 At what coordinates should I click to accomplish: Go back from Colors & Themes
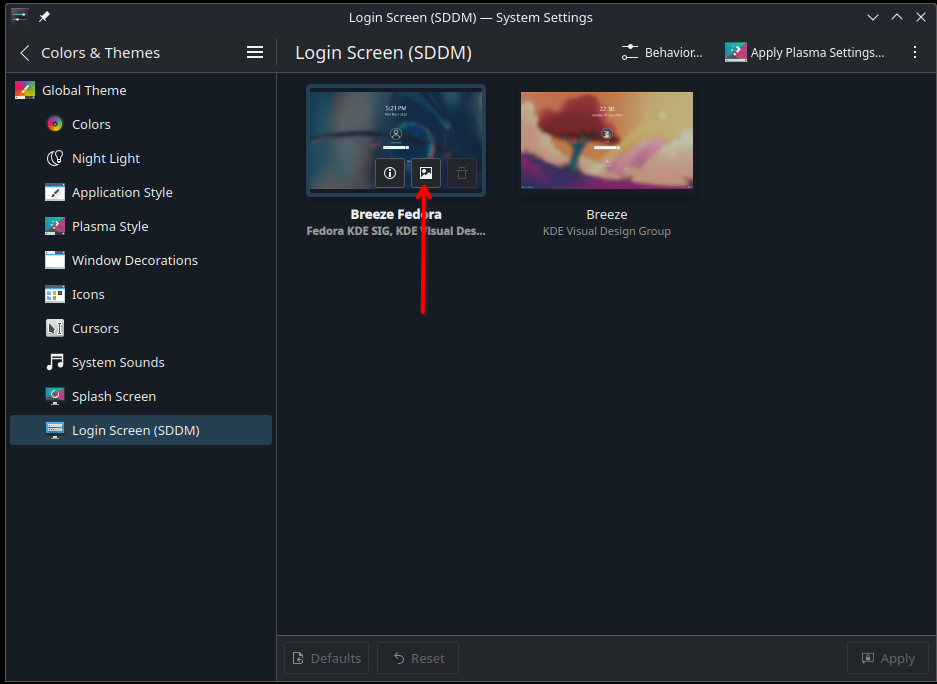(25, 53)
